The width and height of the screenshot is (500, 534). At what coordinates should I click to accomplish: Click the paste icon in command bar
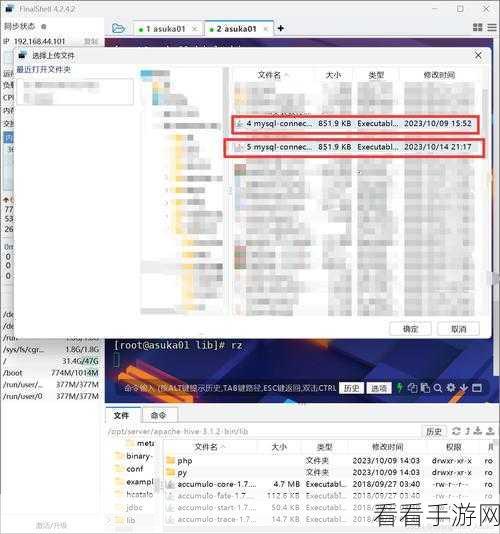[x=425, y=388]
